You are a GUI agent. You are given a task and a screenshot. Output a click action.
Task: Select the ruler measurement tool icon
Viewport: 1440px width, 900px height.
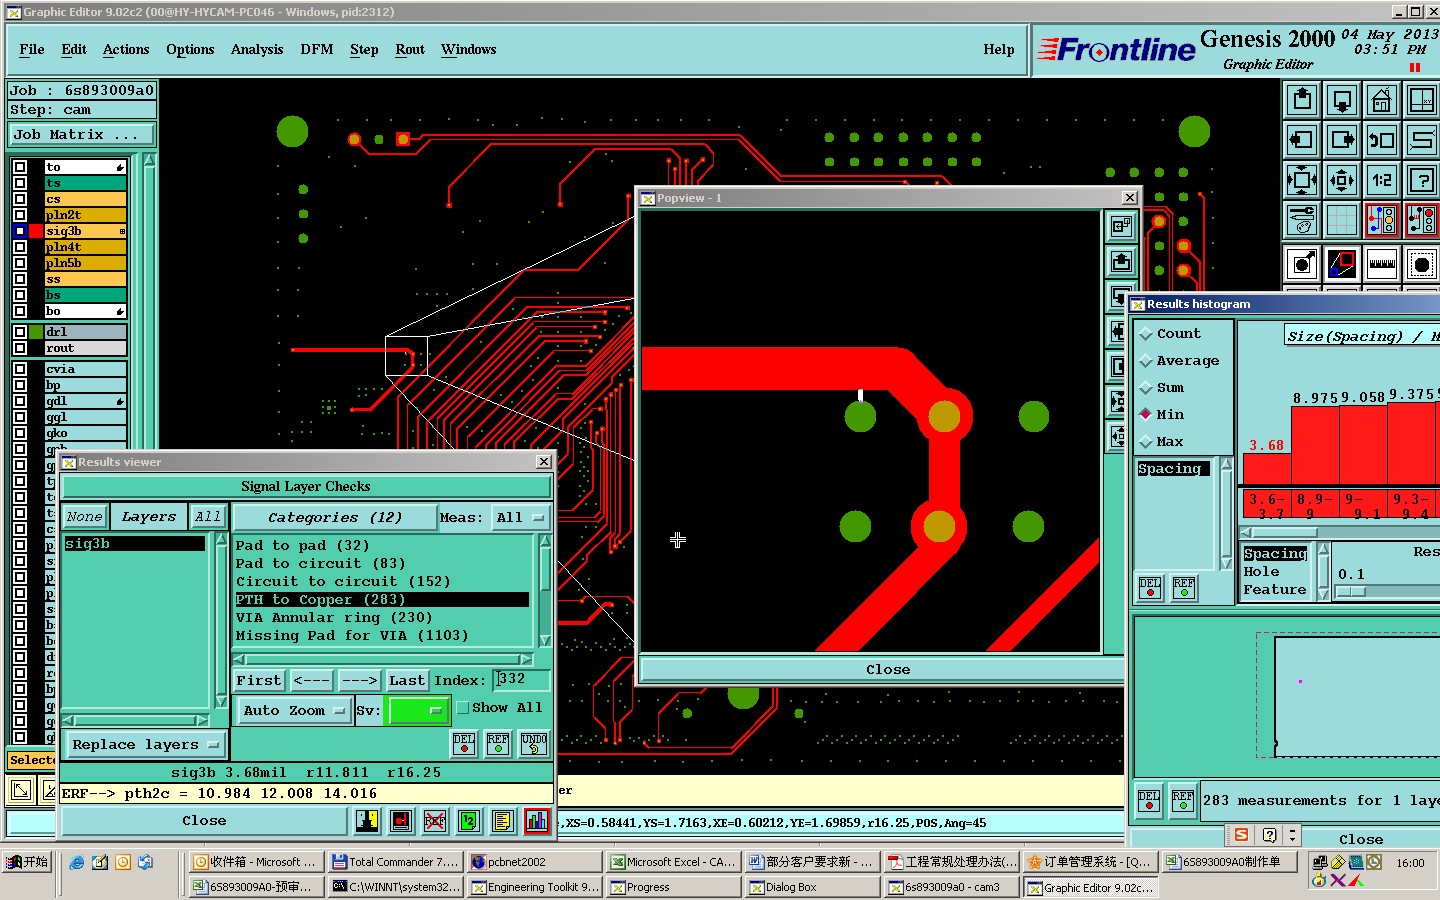point(1382,264)
